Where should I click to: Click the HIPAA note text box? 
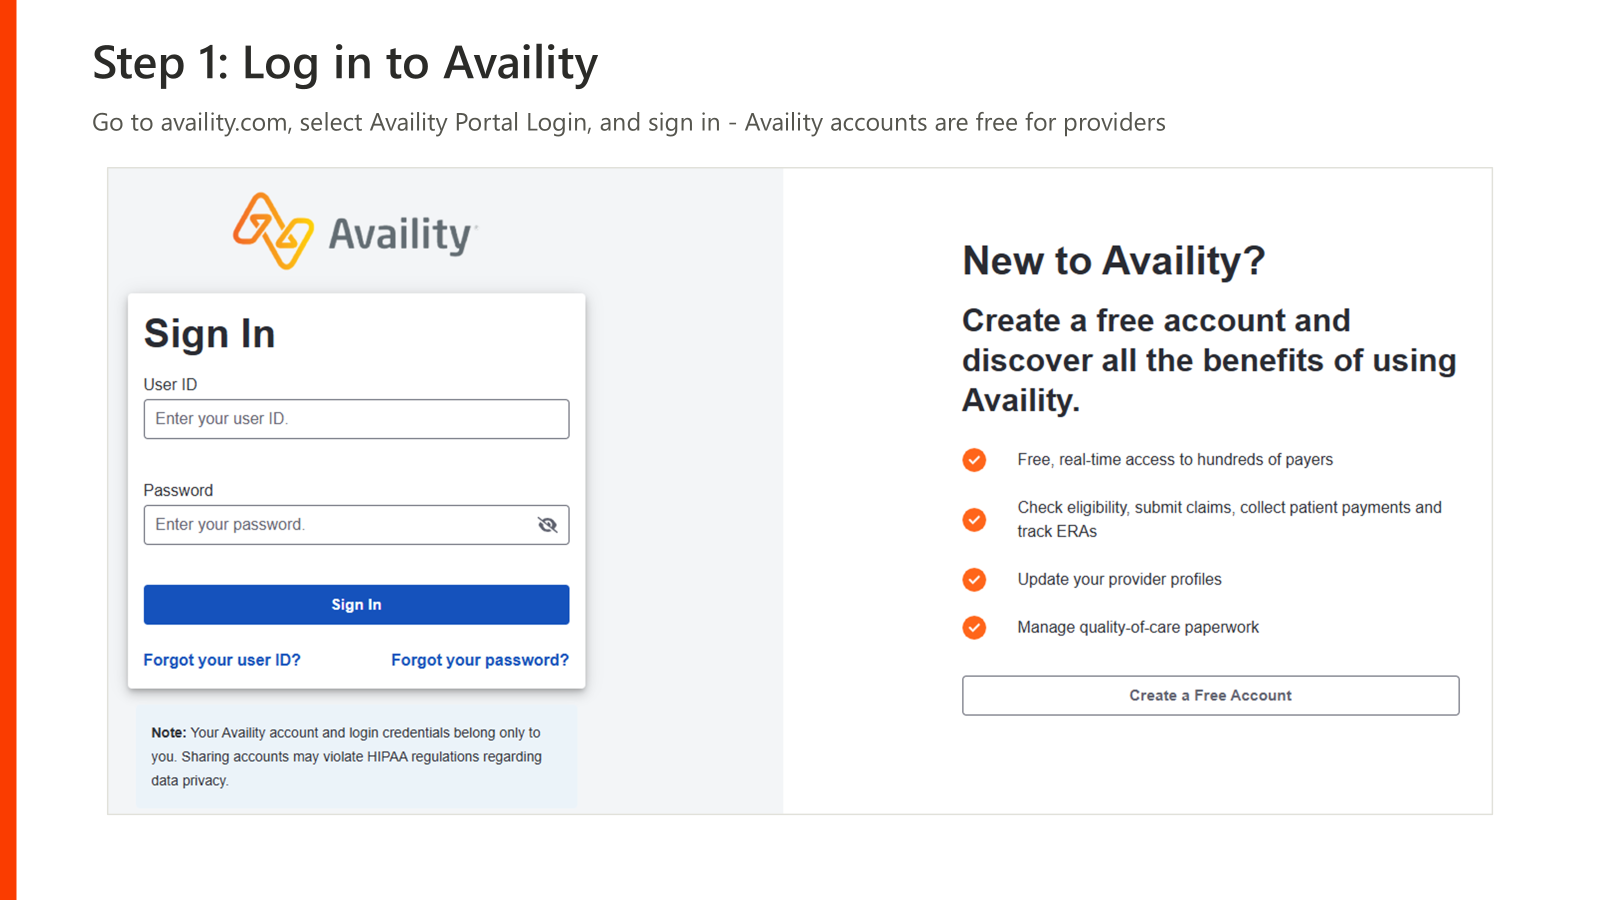[356, 757]
